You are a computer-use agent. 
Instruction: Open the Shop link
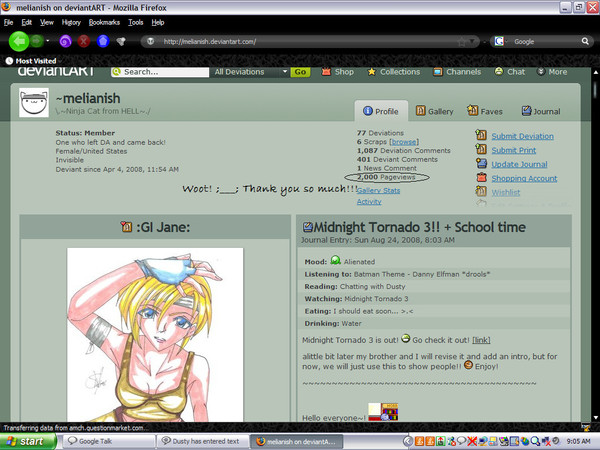point(338,72)
